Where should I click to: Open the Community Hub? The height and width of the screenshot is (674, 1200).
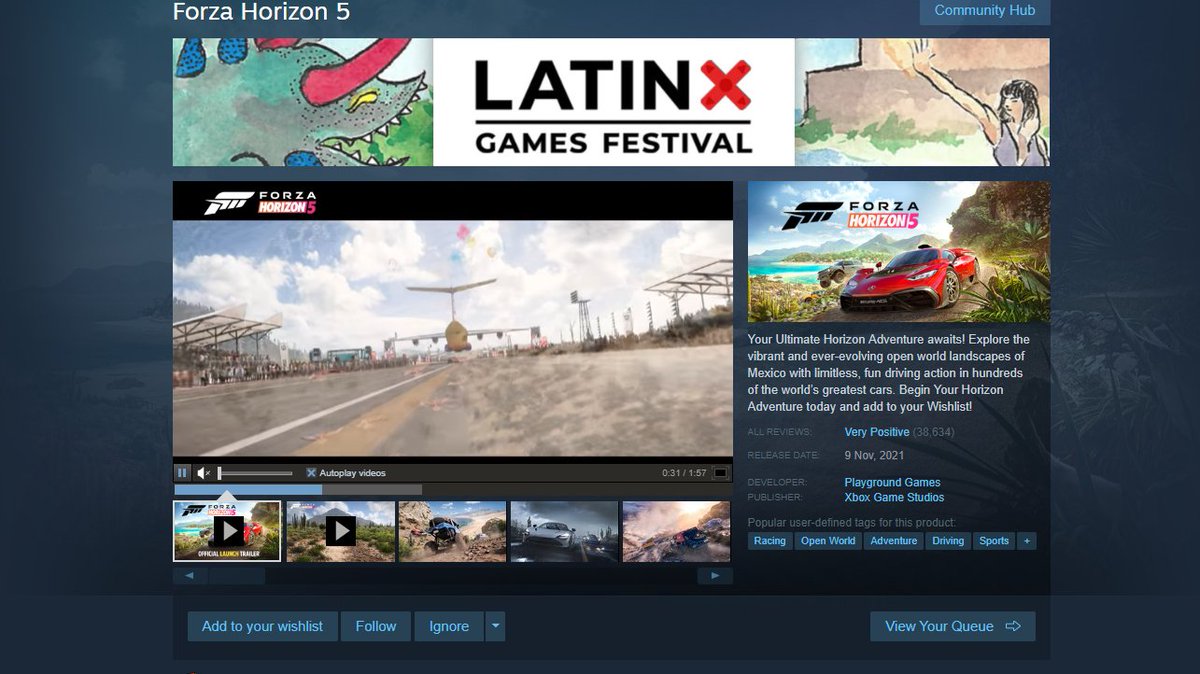coord(984,11)
